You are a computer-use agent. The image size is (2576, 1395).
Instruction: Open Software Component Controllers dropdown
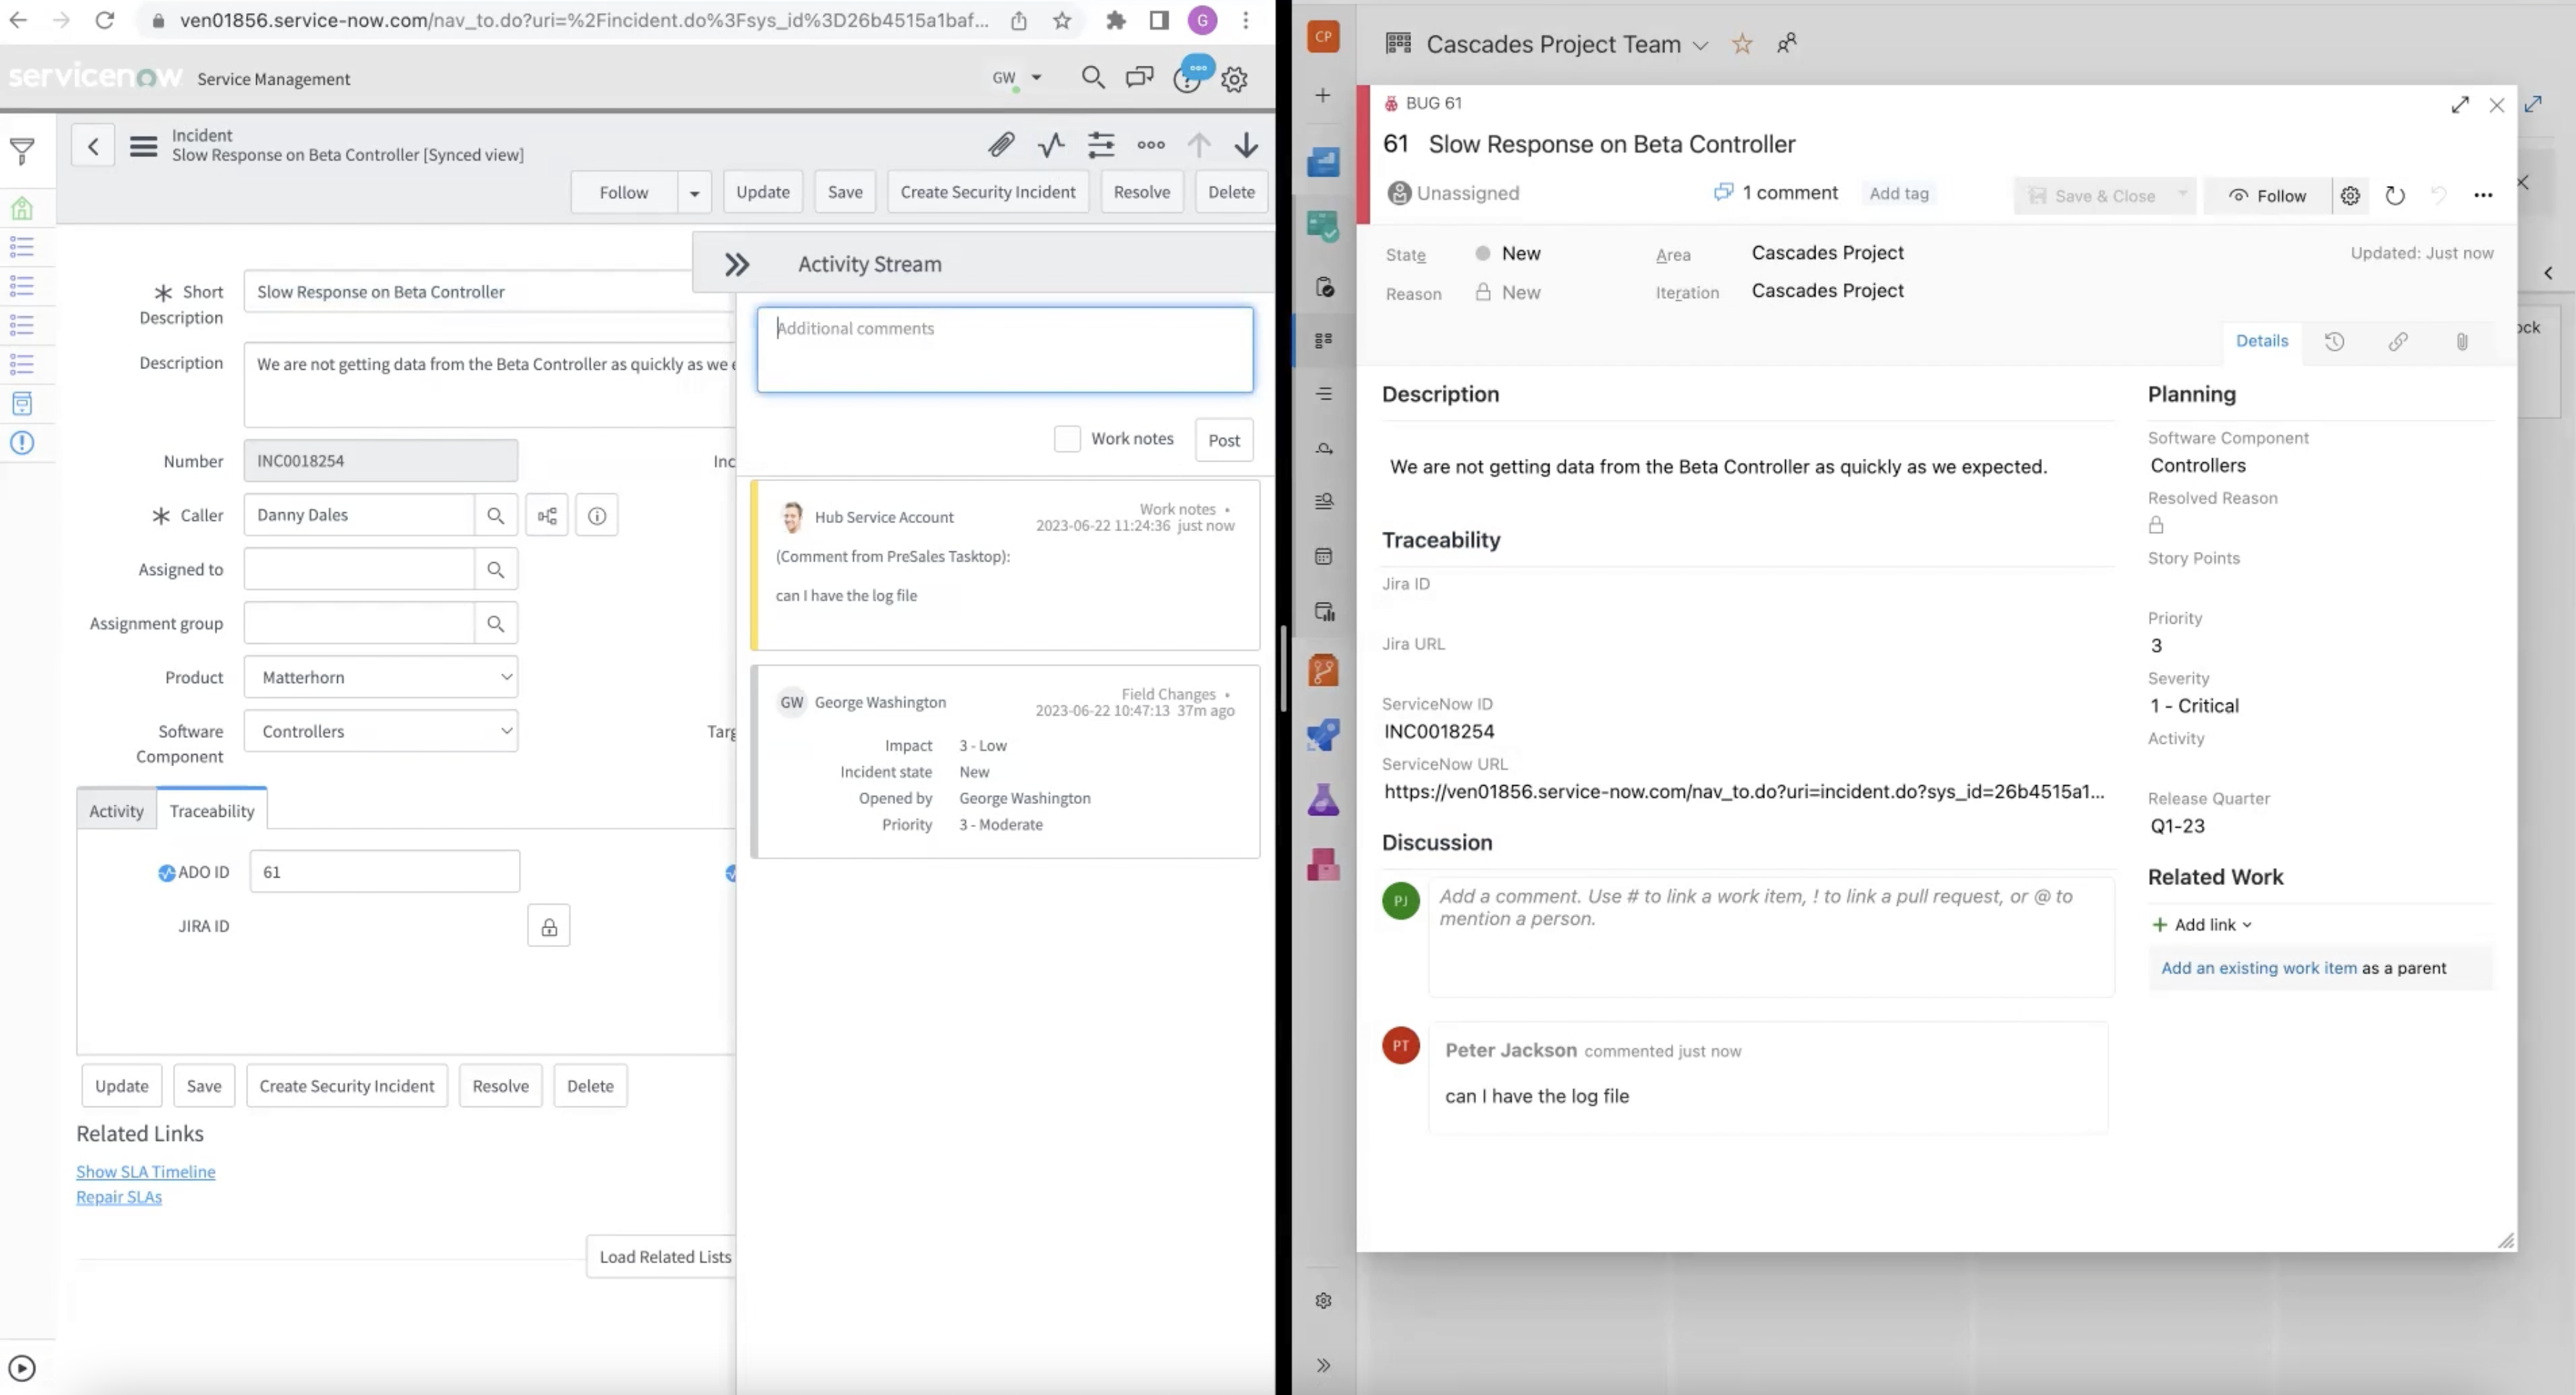coord(381,731)
